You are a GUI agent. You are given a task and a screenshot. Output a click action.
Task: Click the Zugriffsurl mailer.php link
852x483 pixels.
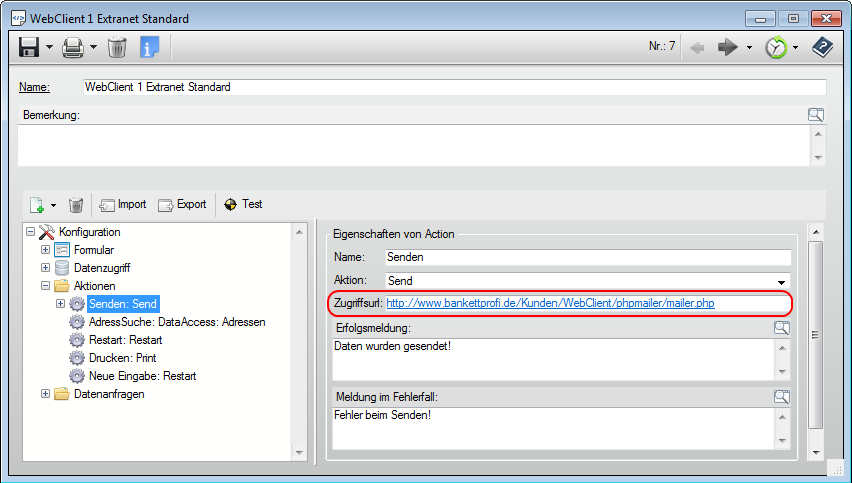(x=550, y=303)
